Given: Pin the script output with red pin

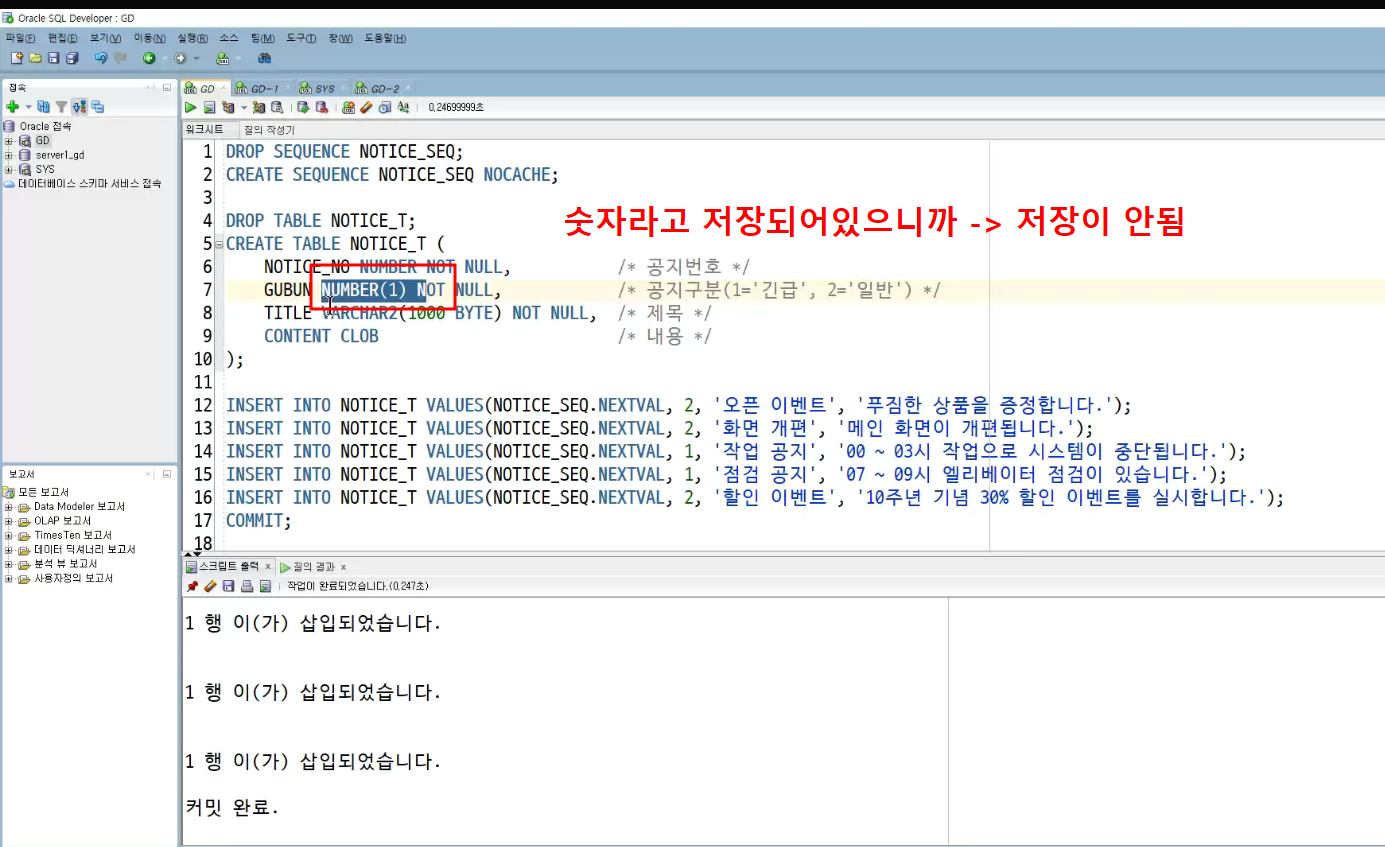Looking at the screenshot, I should pyautogui.click(x=192, y=586).
